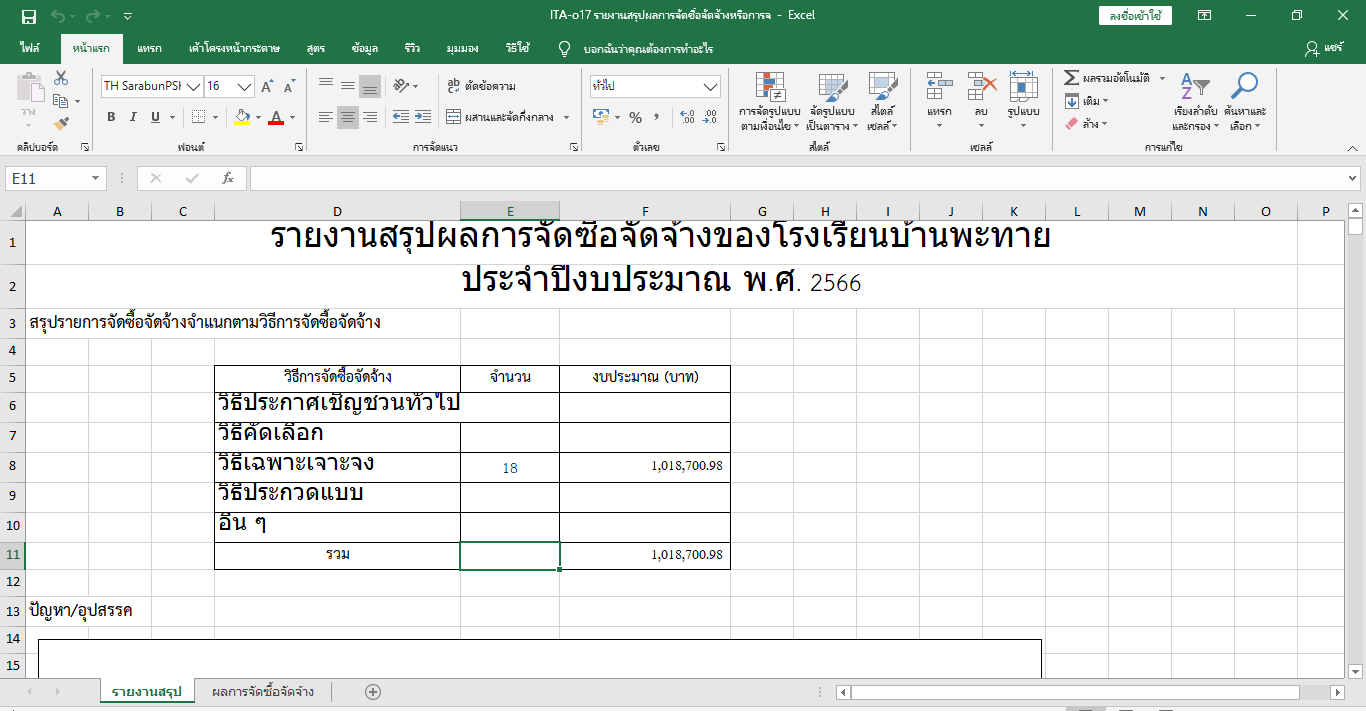This screenshot has height=711, width=1366.
Task: Expand the number format dropdown
Action: click(710, 87)
